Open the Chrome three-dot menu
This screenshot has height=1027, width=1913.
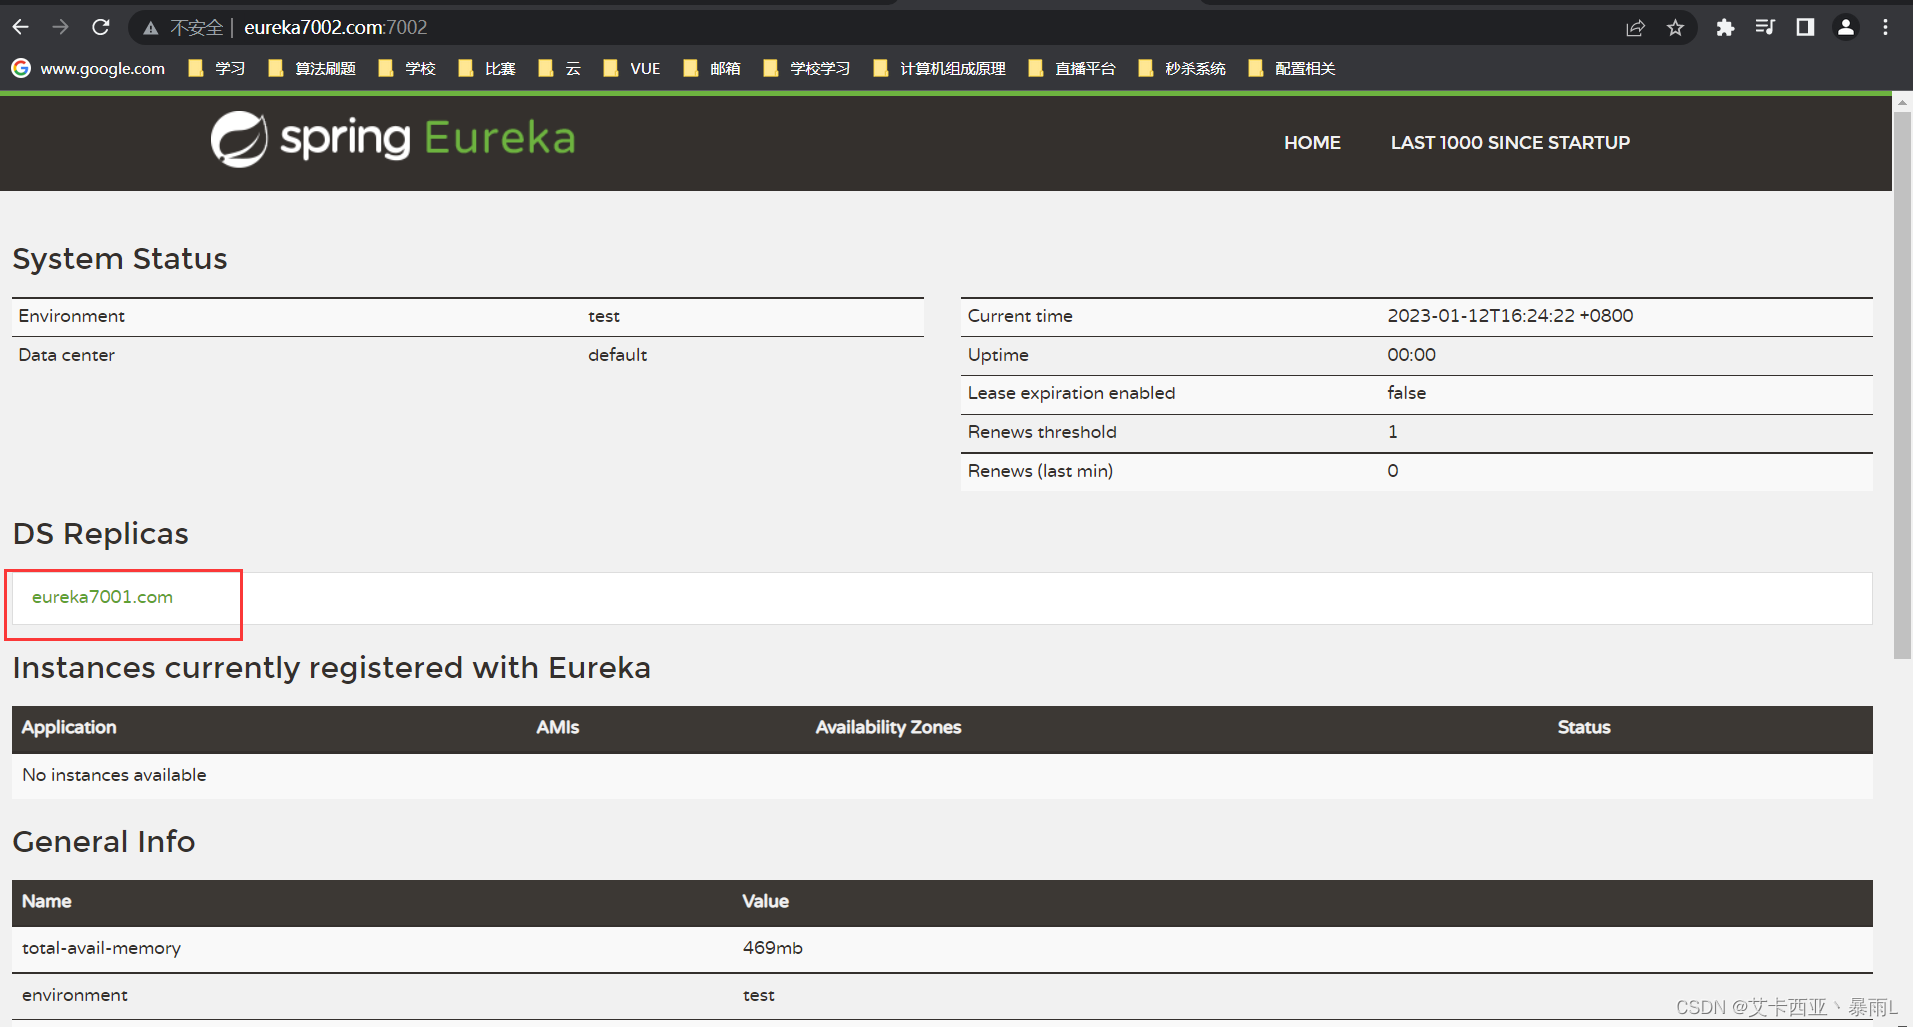(x=1885, y=28)
